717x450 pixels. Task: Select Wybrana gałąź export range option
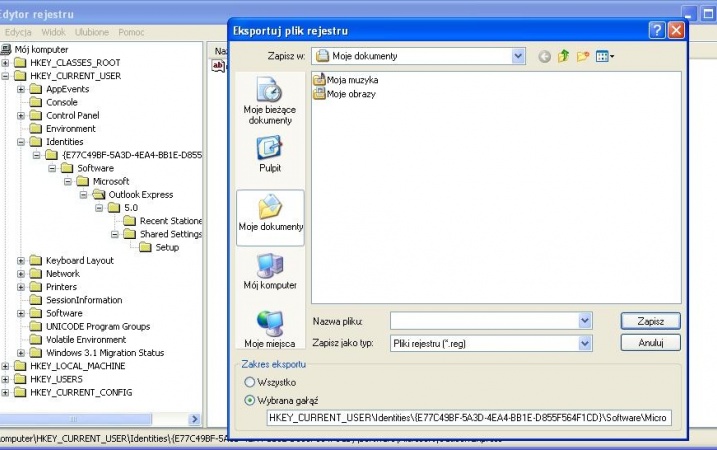(249, 400)
